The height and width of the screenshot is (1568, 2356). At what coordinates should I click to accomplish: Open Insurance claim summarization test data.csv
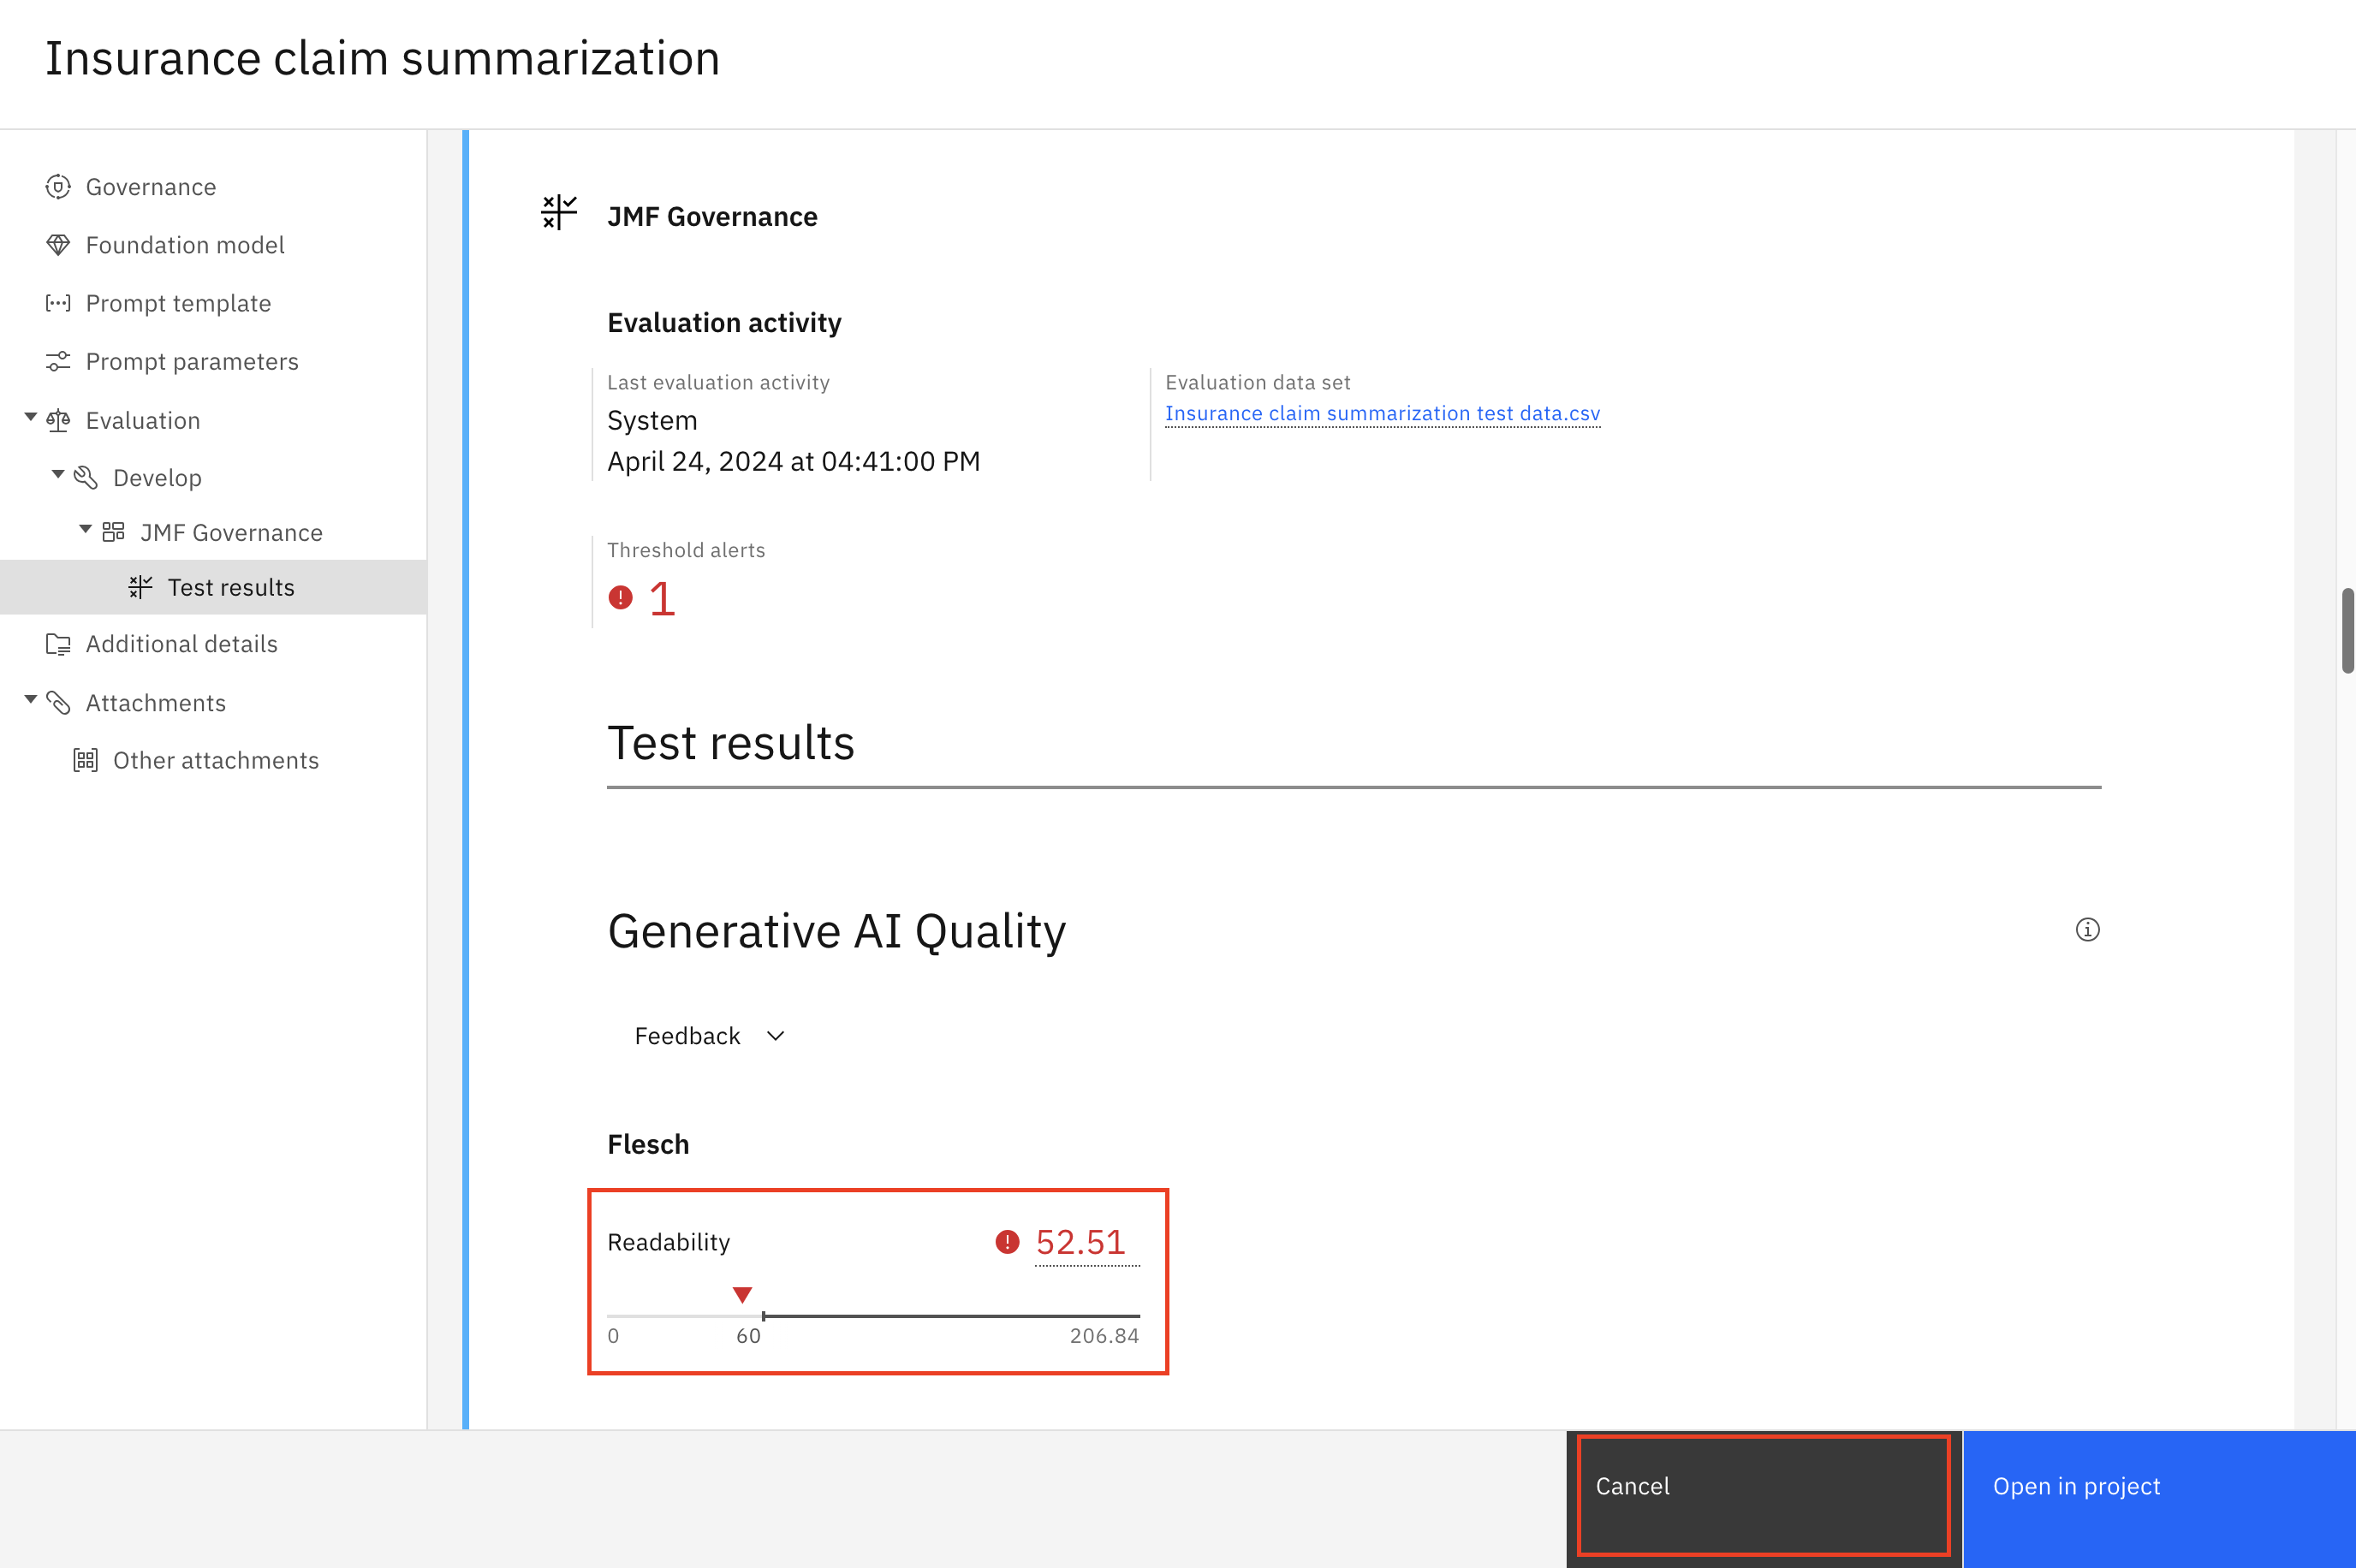(x=1381, y=413)
